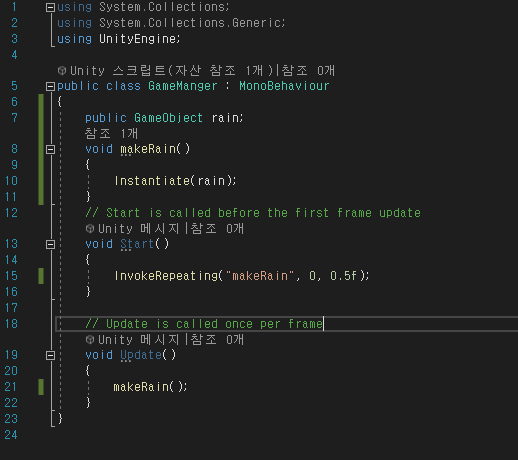This screenshot has height=460, width=518.
Task: Click makeRain() call on line 21
Action: pyautogui.click(x=148, y=387)
